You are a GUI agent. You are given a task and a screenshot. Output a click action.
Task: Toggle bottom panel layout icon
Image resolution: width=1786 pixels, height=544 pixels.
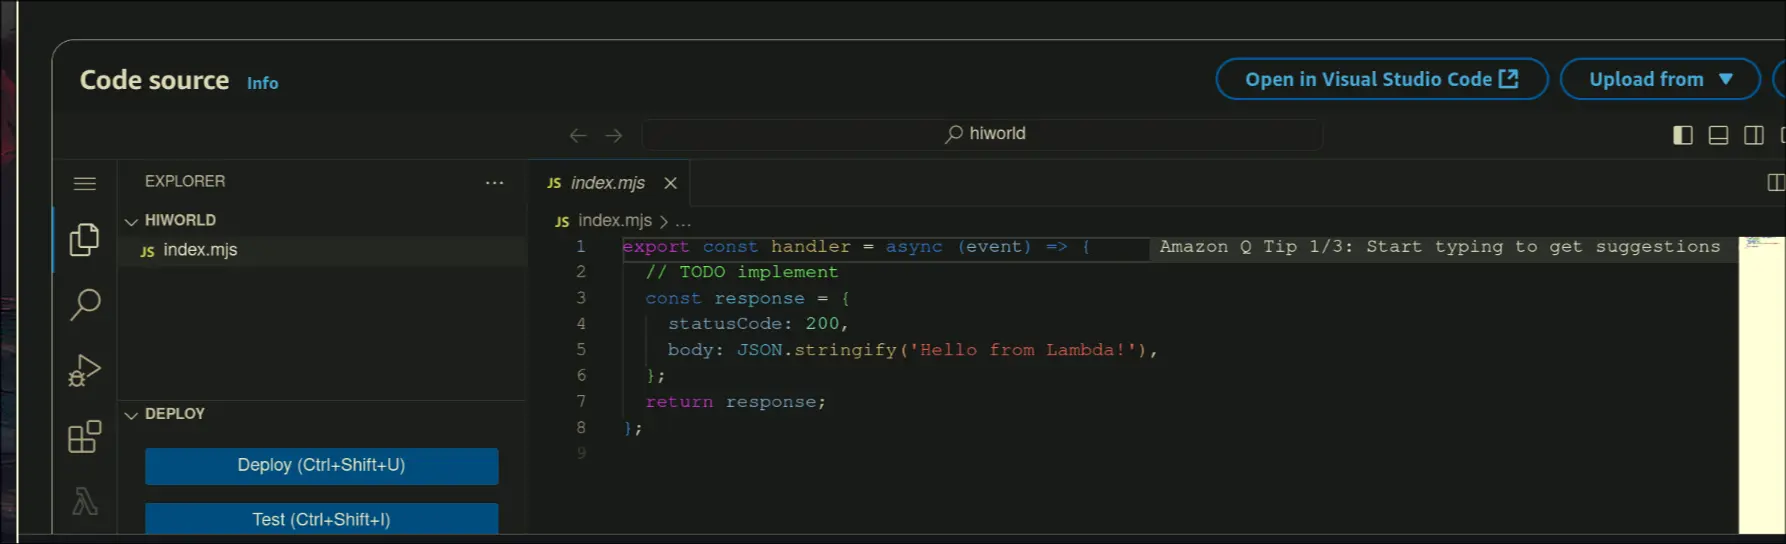[1718, 135]
